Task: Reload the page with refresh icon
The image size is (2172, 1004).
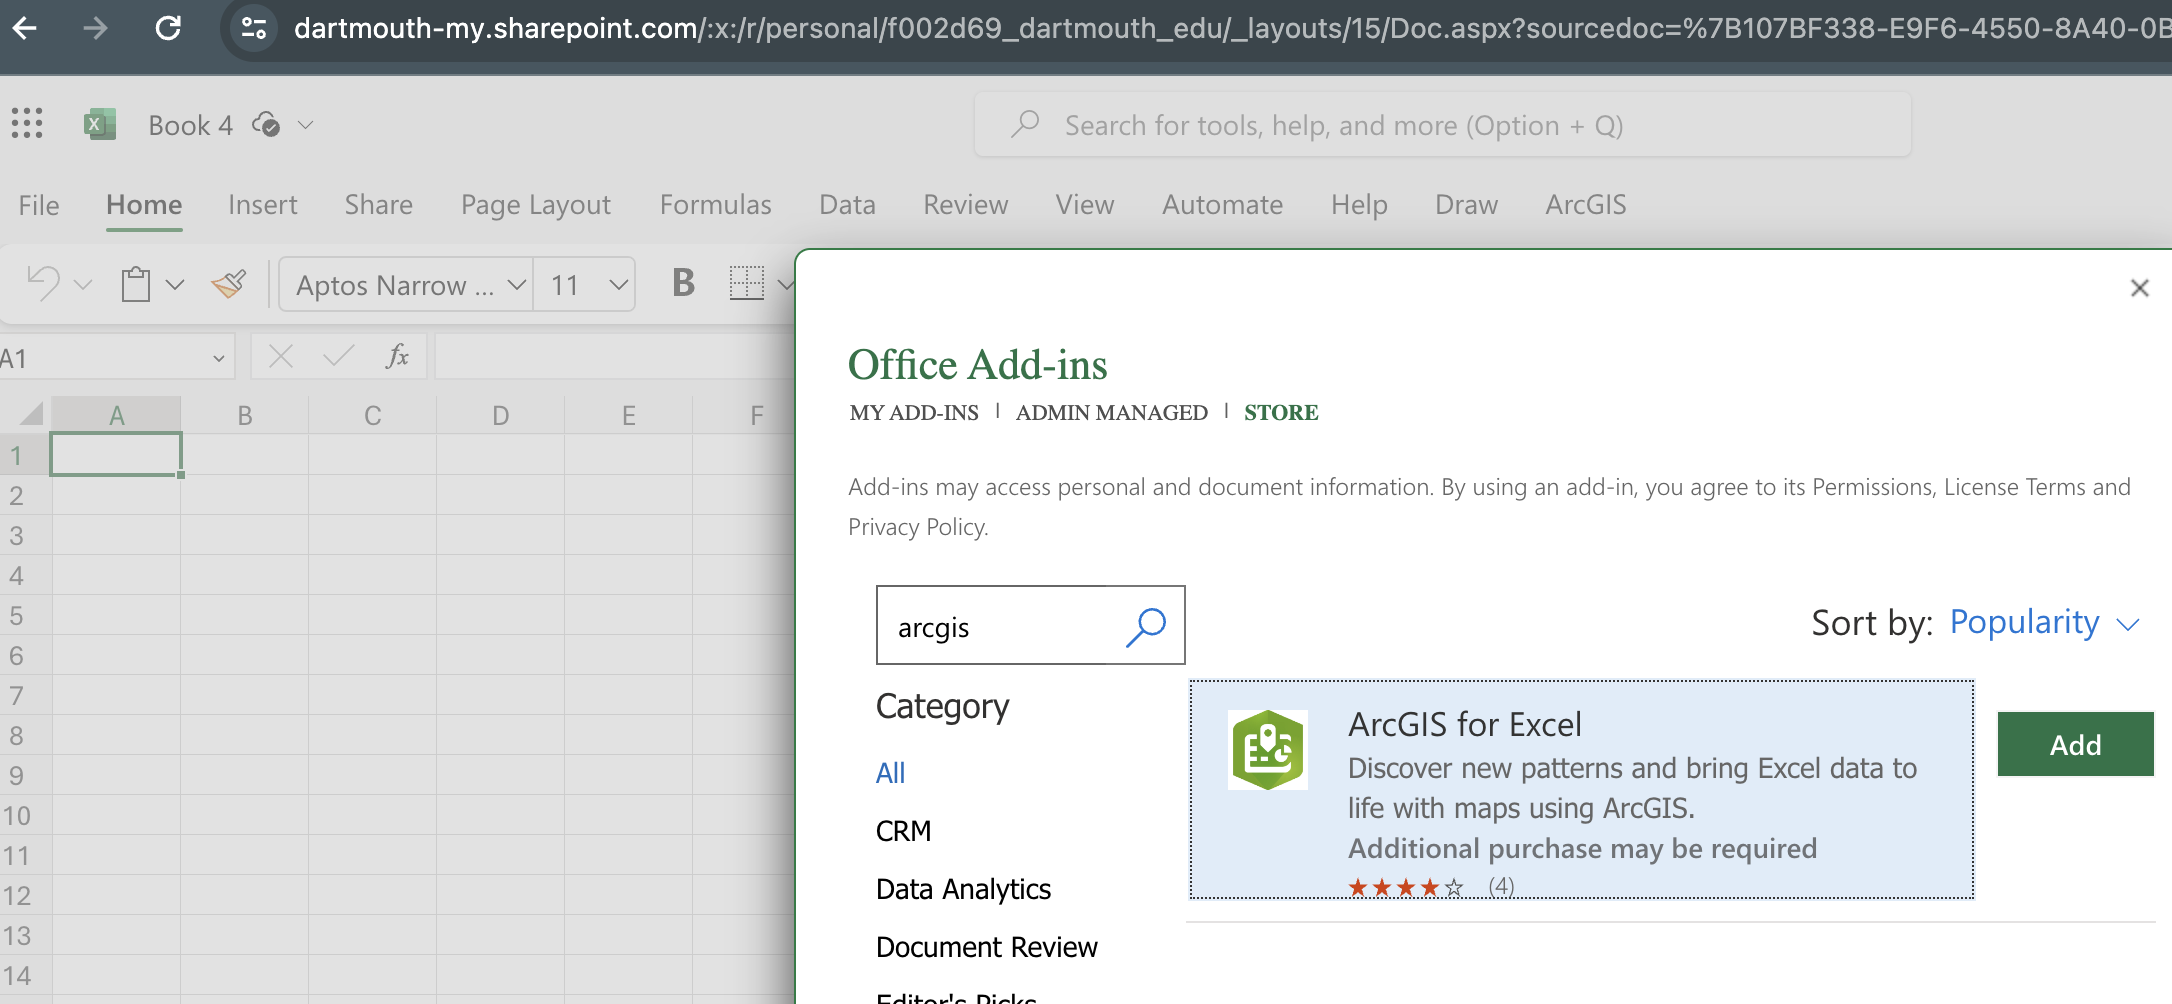Action: pos(168,28)
